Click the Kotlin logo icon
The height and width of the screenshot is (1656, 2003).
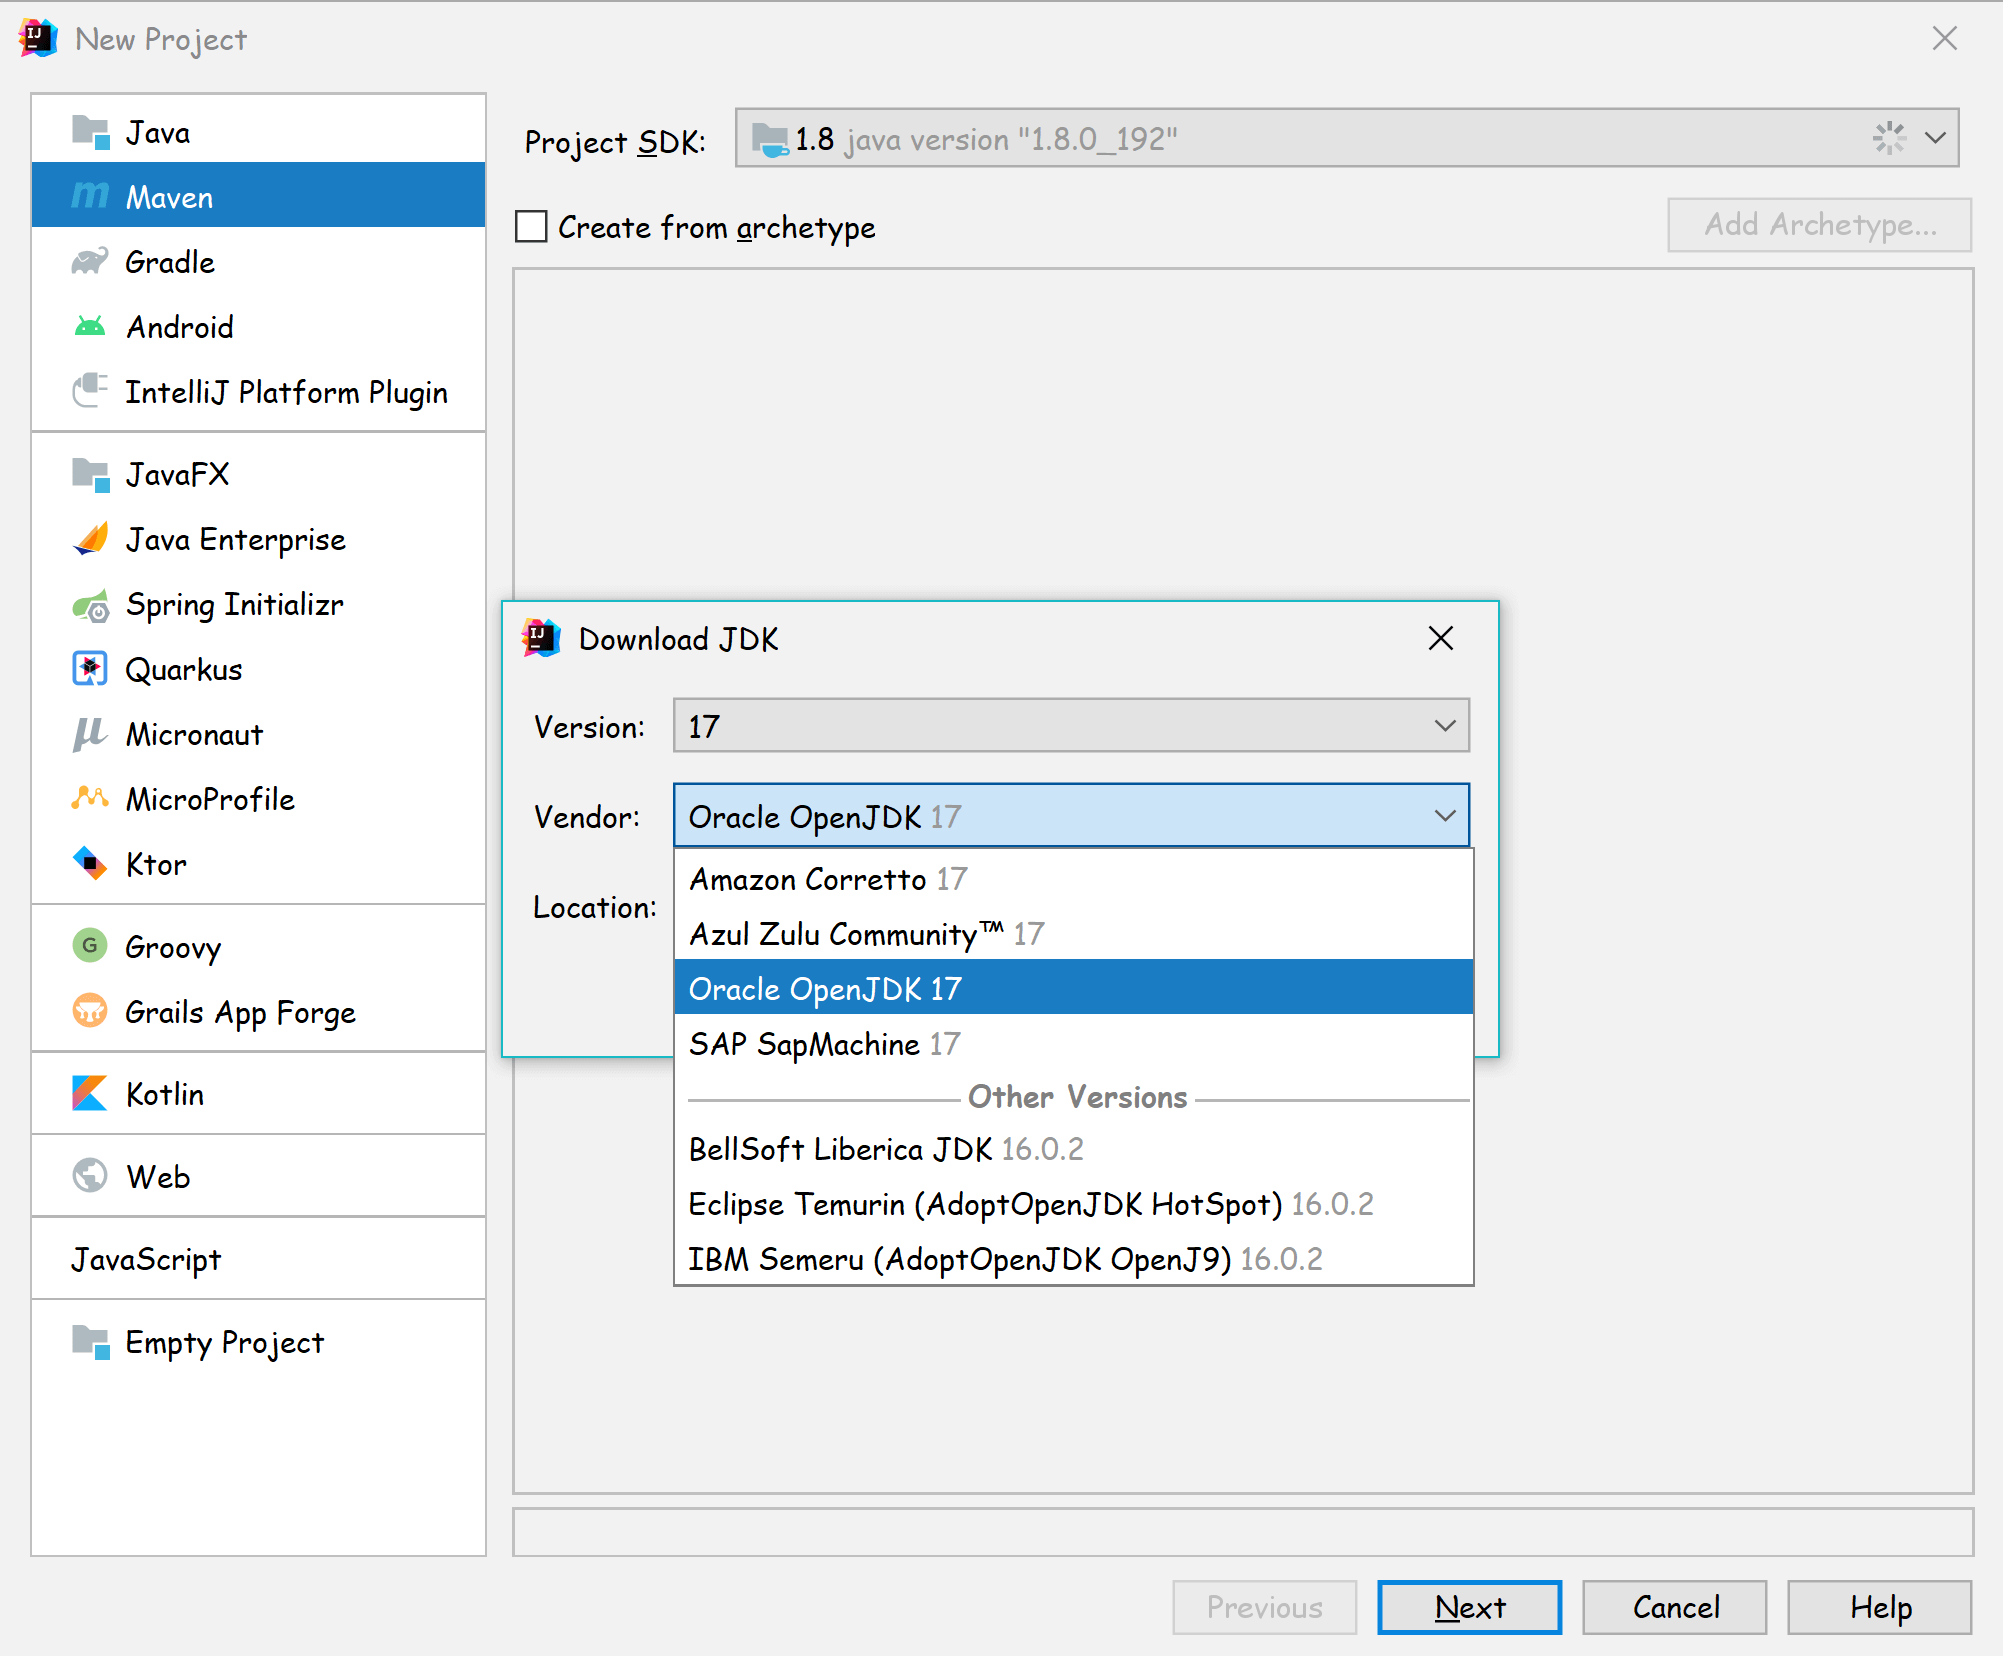[90, 1093]
